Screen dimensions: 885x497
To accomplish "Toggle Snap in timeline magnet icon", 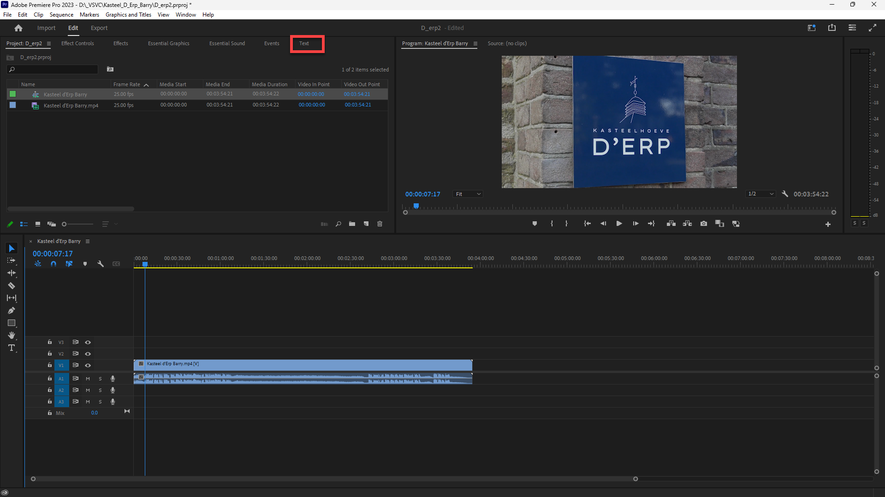I will pos(53,263).
